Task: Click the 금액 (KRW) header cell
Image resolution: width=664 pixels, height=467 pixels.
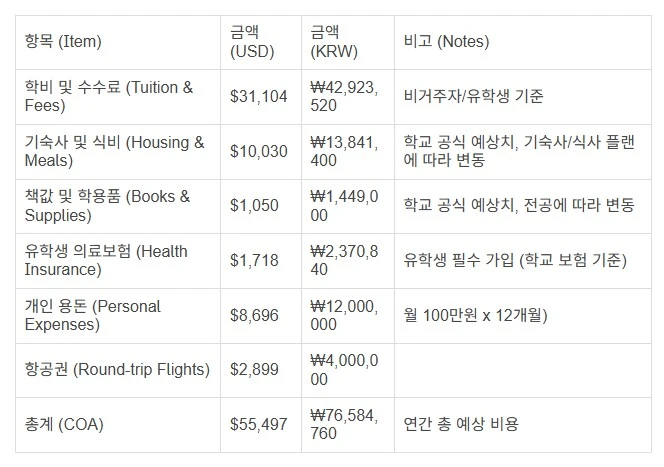Action: (348, 42)
